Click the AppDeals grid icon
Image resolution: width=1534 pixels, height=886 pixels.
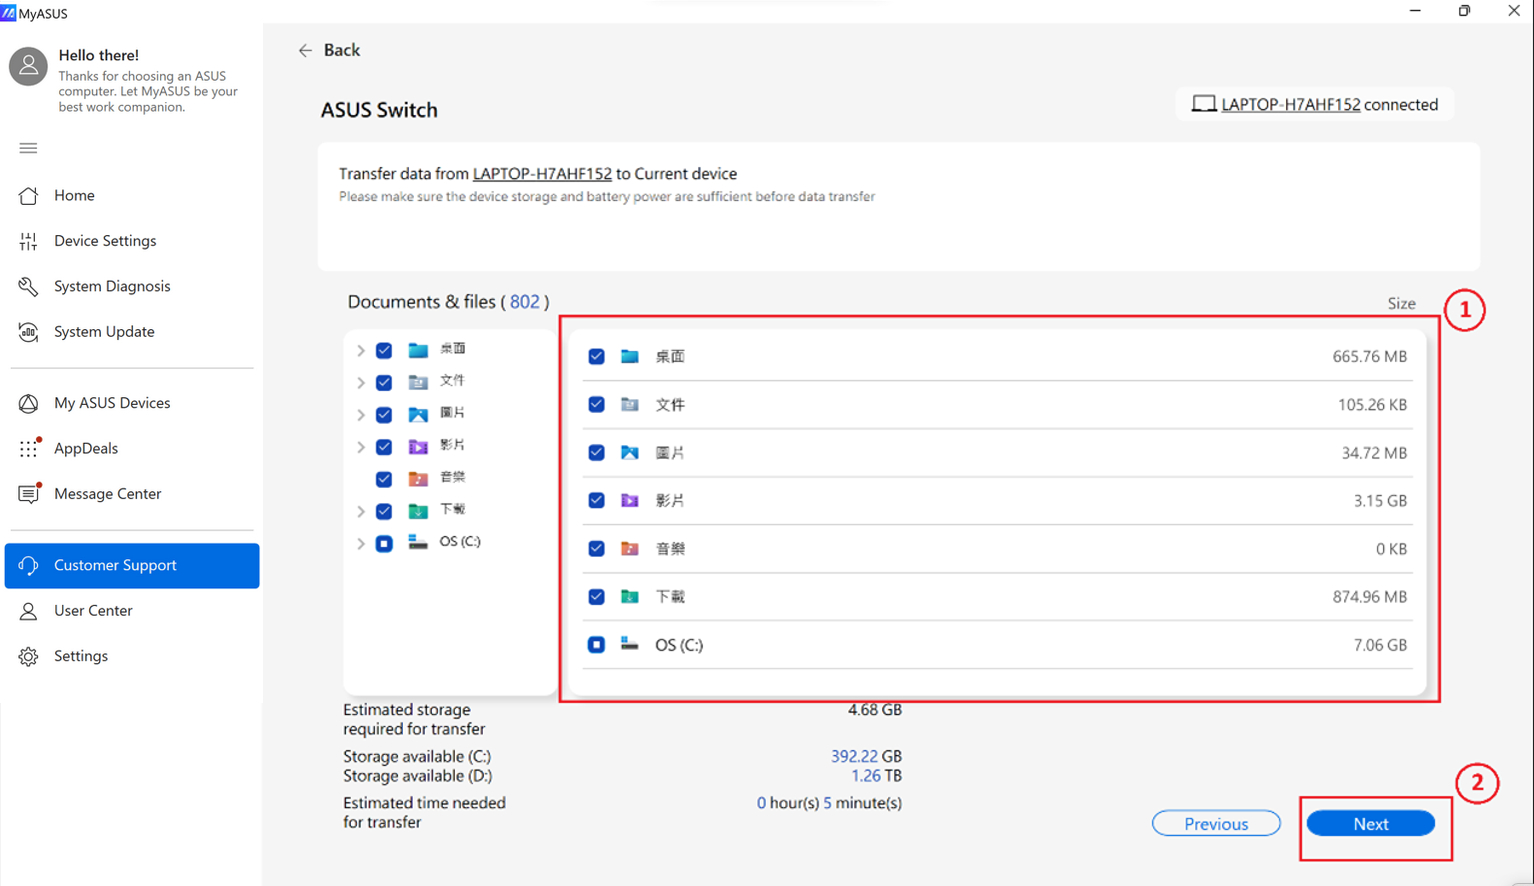pos(28,449)
